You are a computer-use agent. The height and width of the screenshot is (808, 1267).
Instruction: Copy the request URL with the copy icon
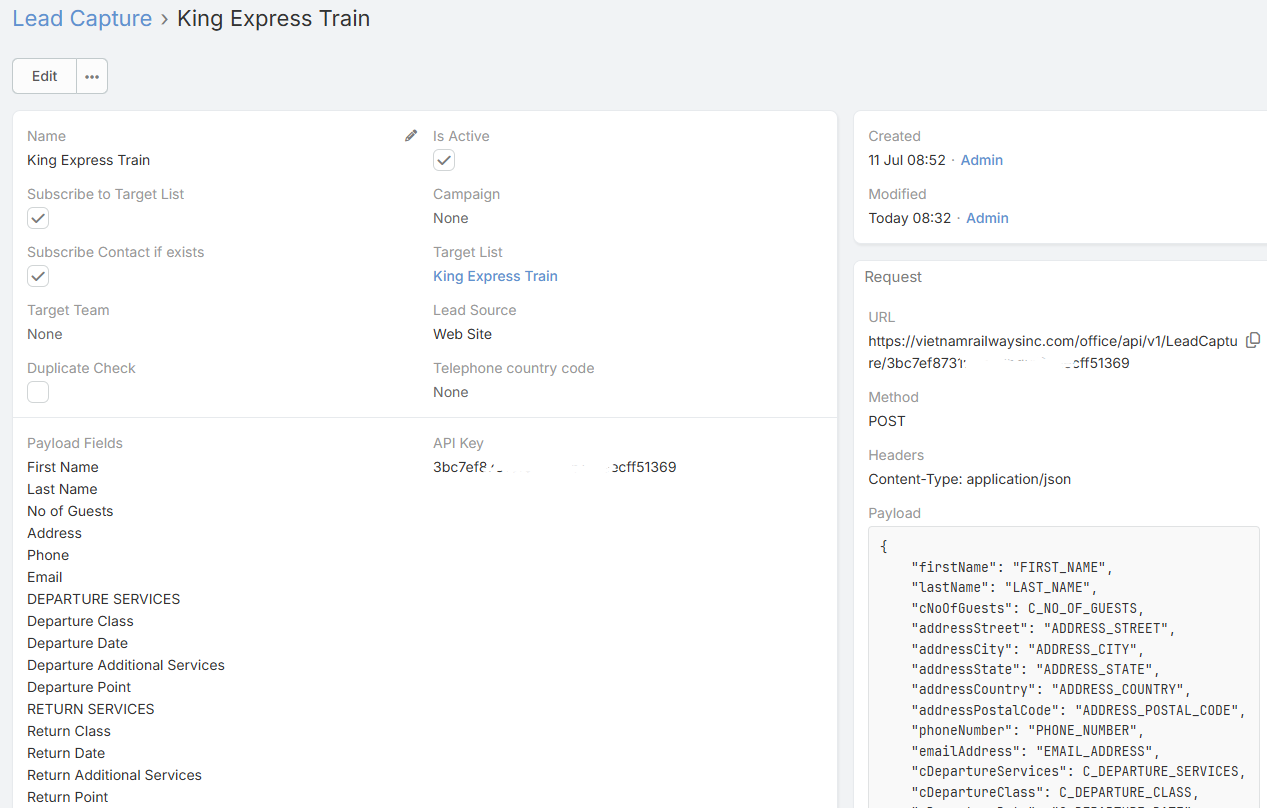pyautogui.click(x=1253, y=341)
